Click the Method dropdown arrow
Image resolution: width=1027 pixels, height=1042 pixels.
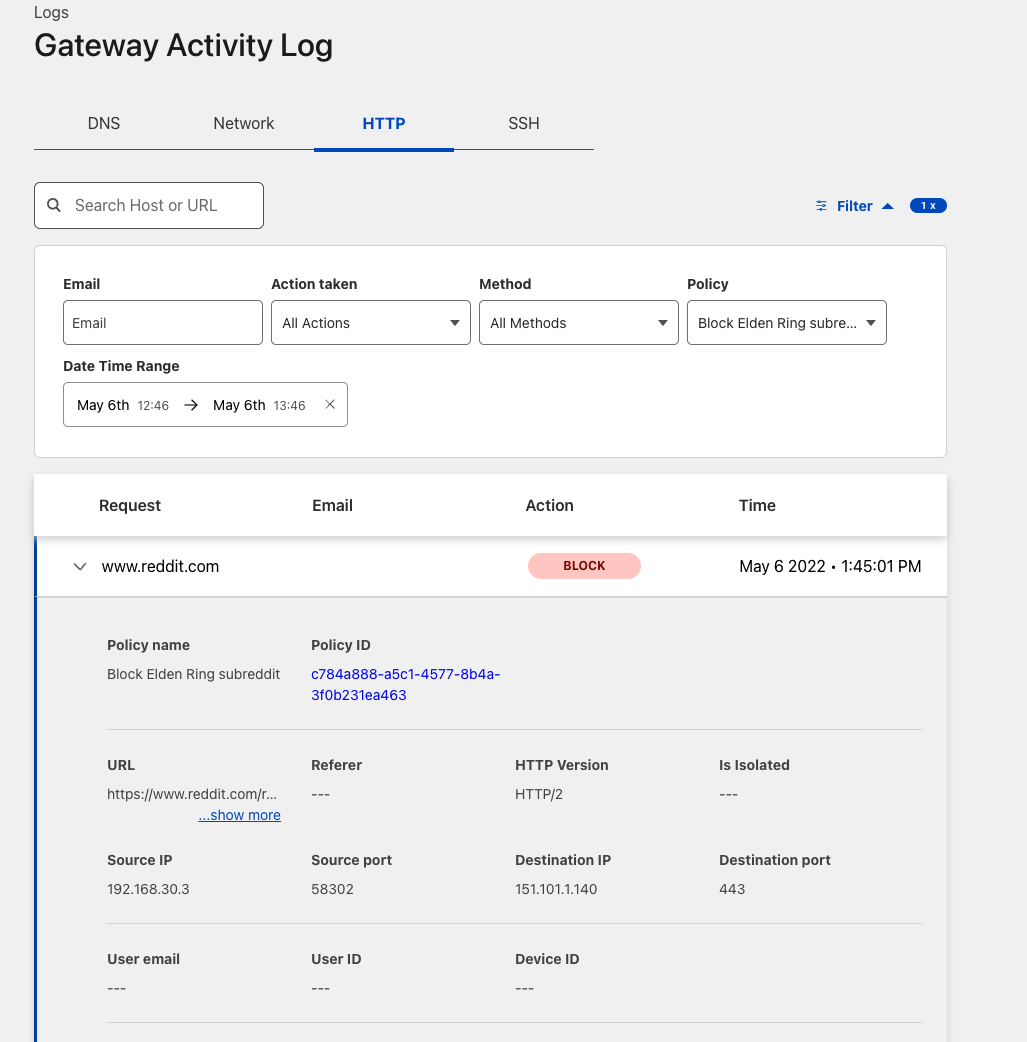pyautogui.click(x=662, y=322)
